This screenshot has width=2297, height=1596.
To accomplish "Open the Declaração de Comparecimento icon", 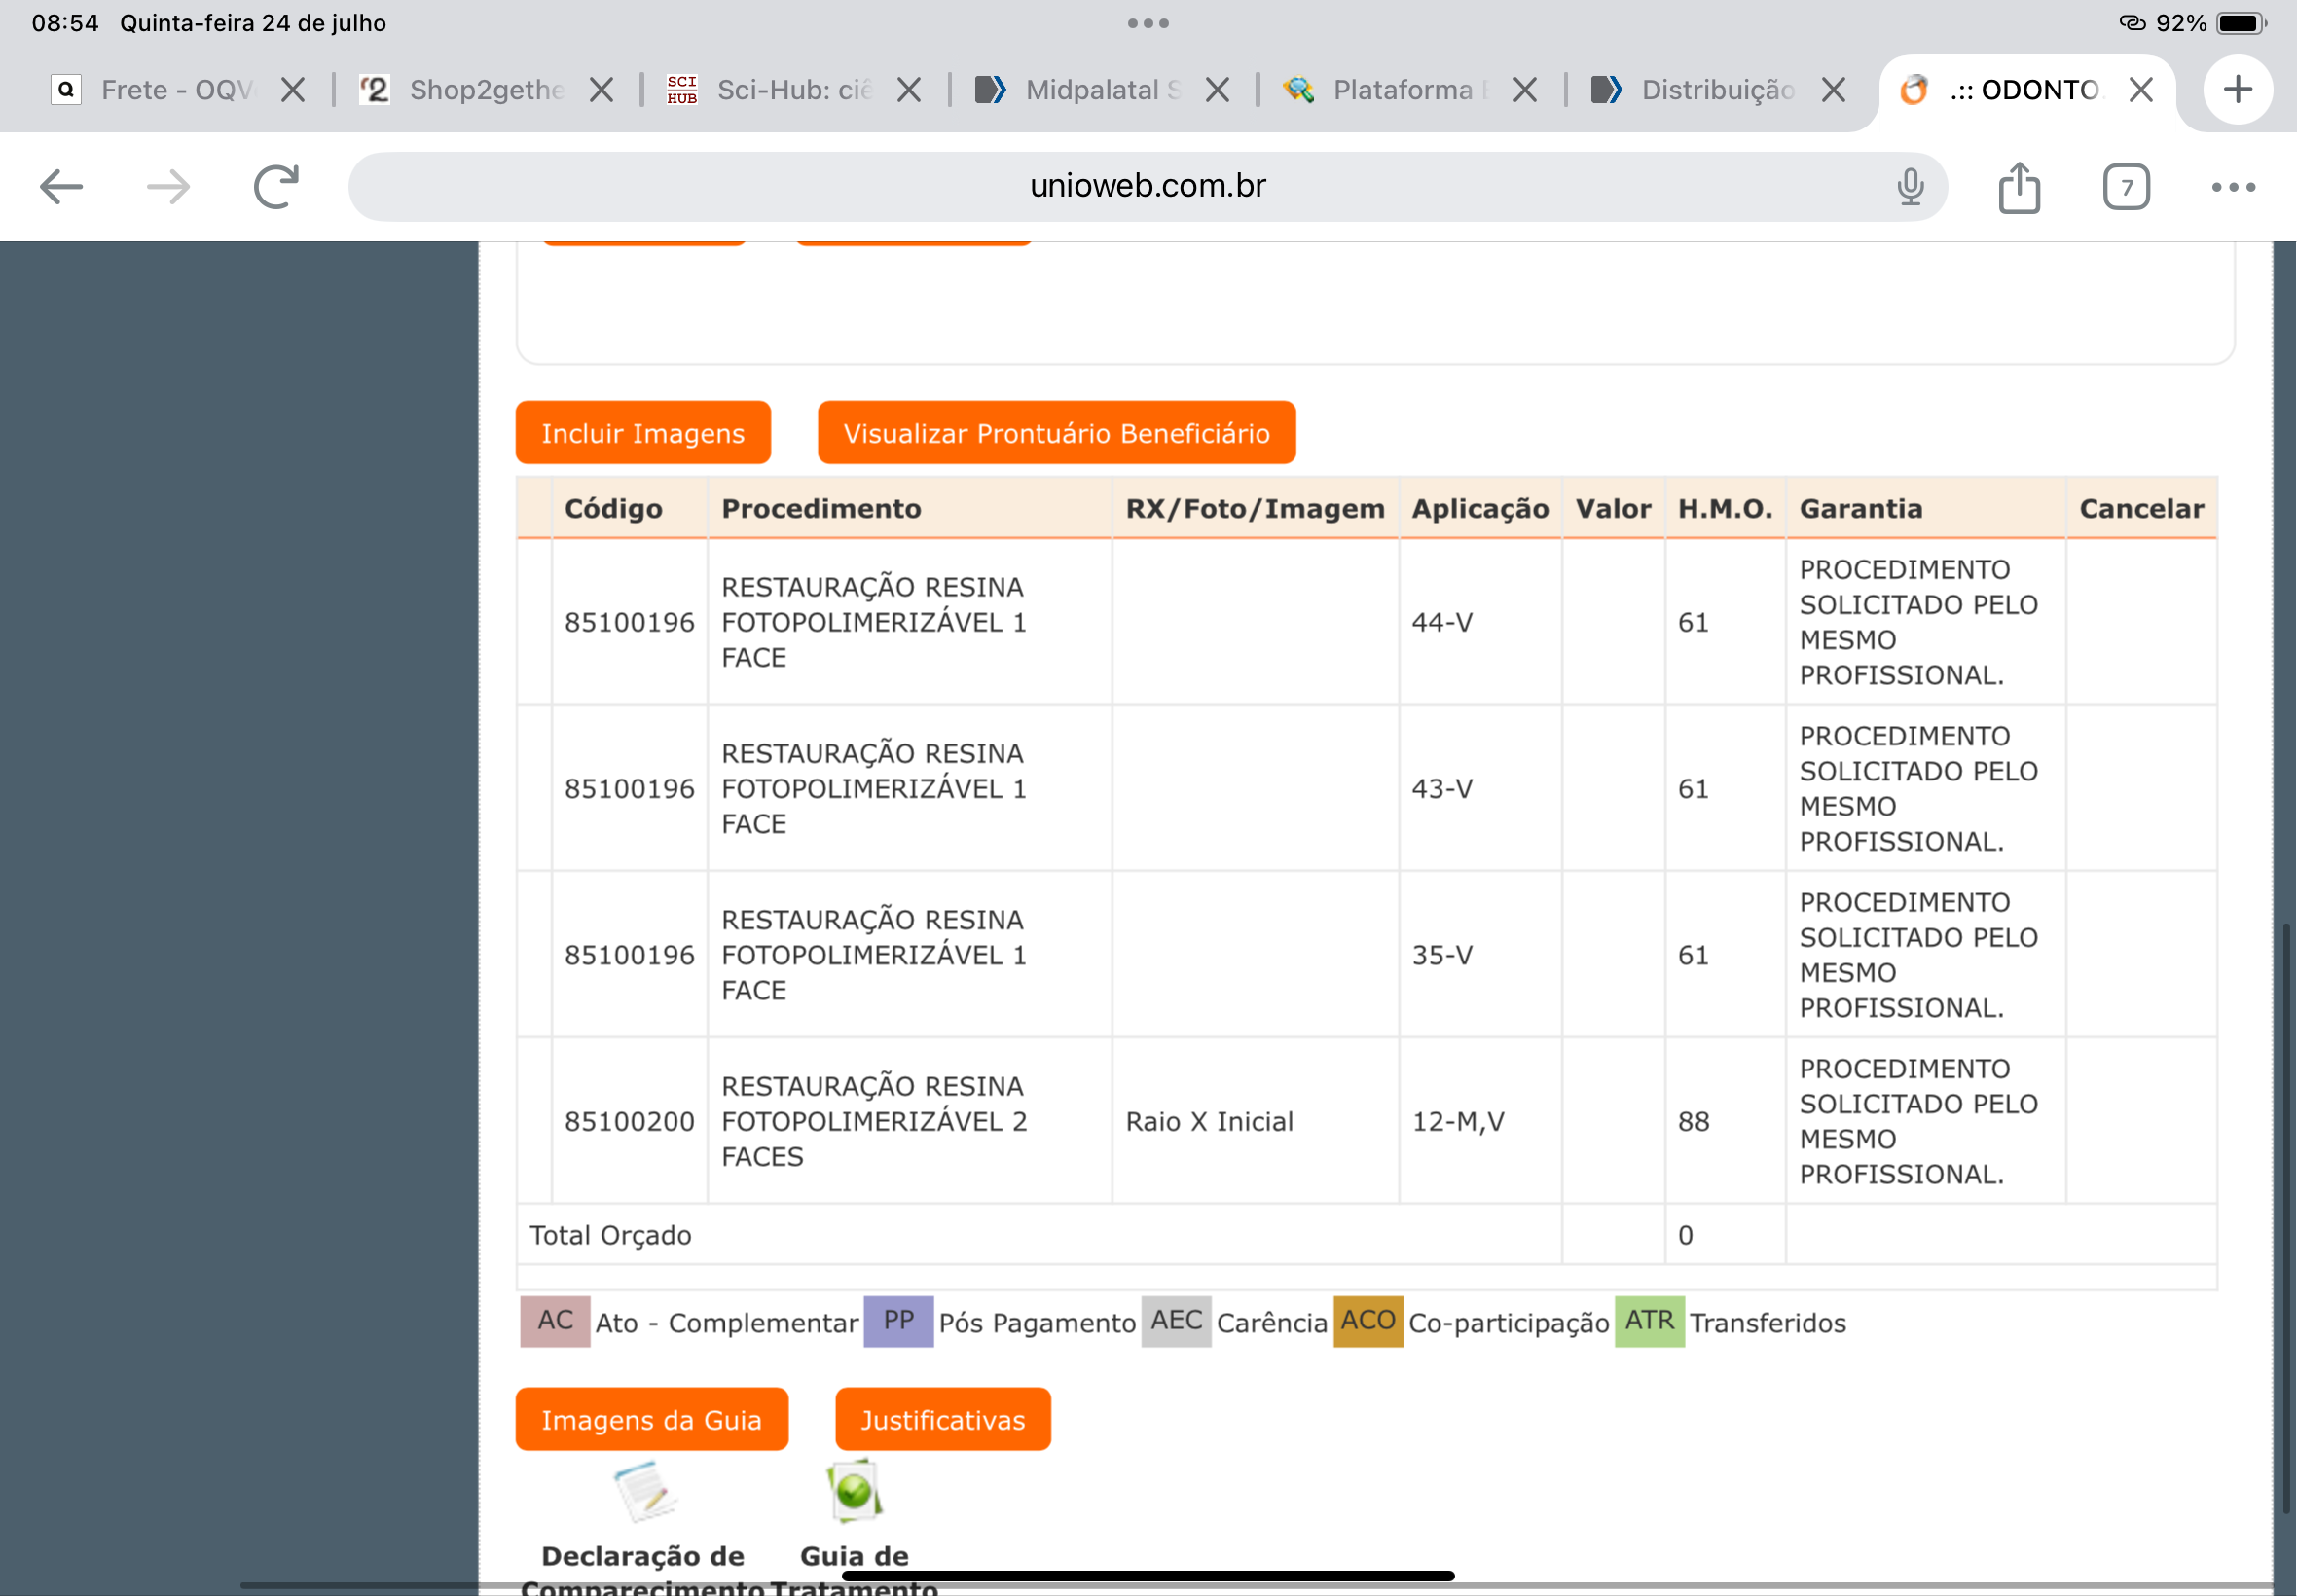I will 645,1491.
